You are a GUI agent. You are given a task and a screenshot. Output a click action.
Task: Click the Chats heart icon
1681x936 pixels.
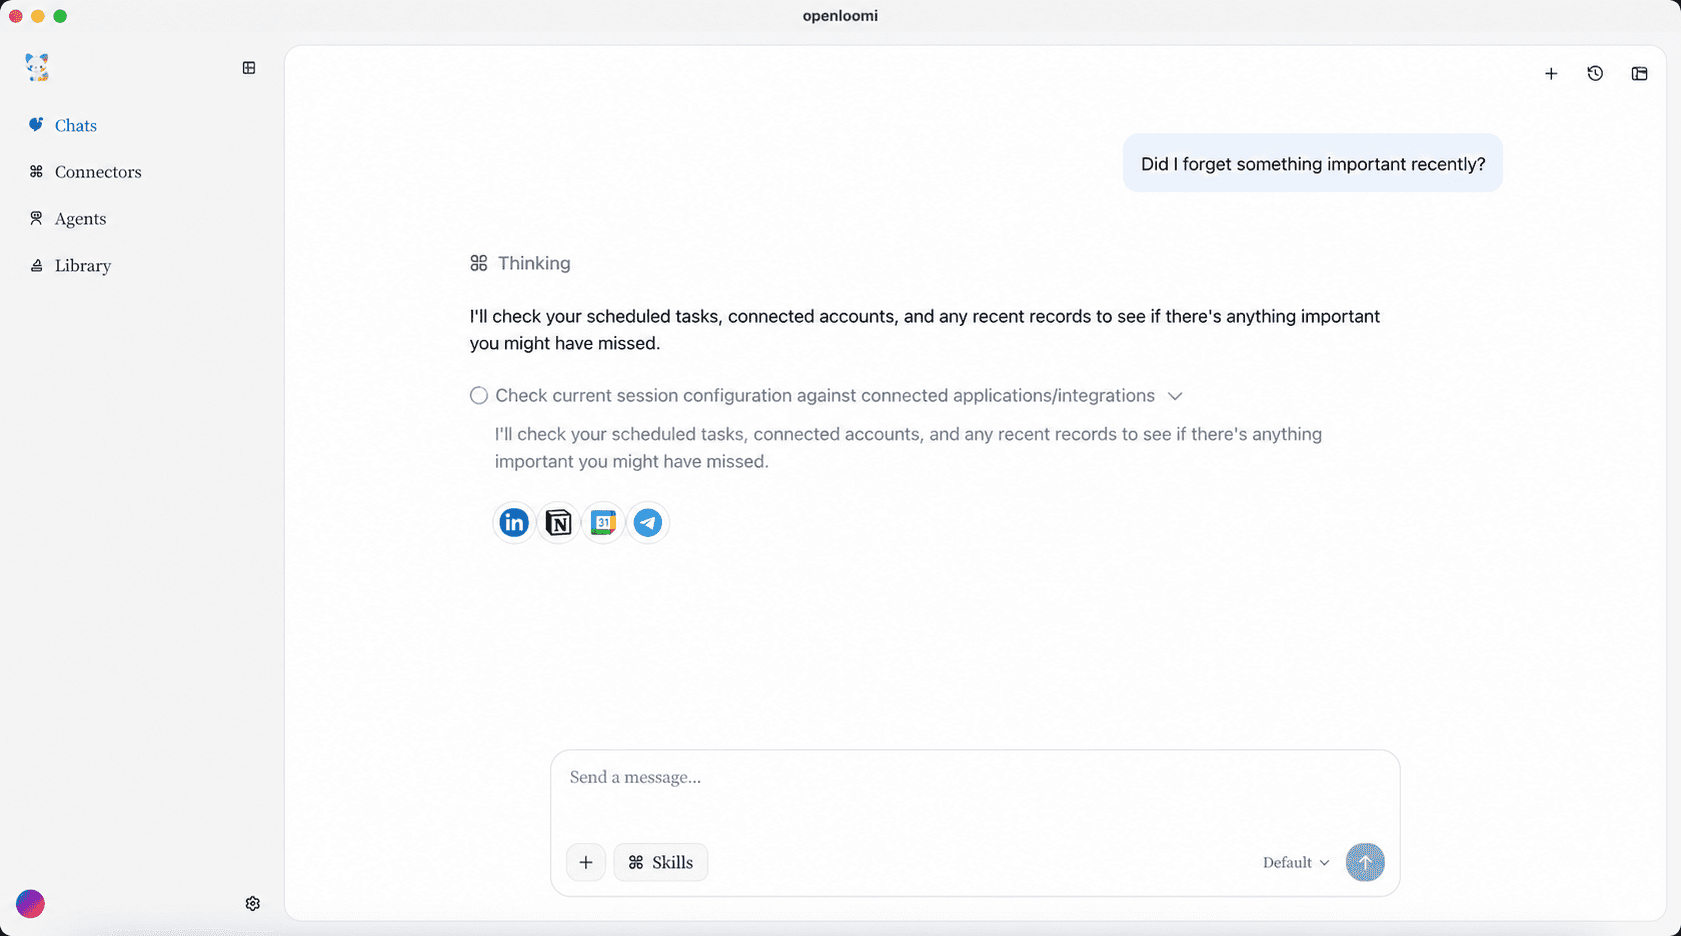click(x=36, y=125)
